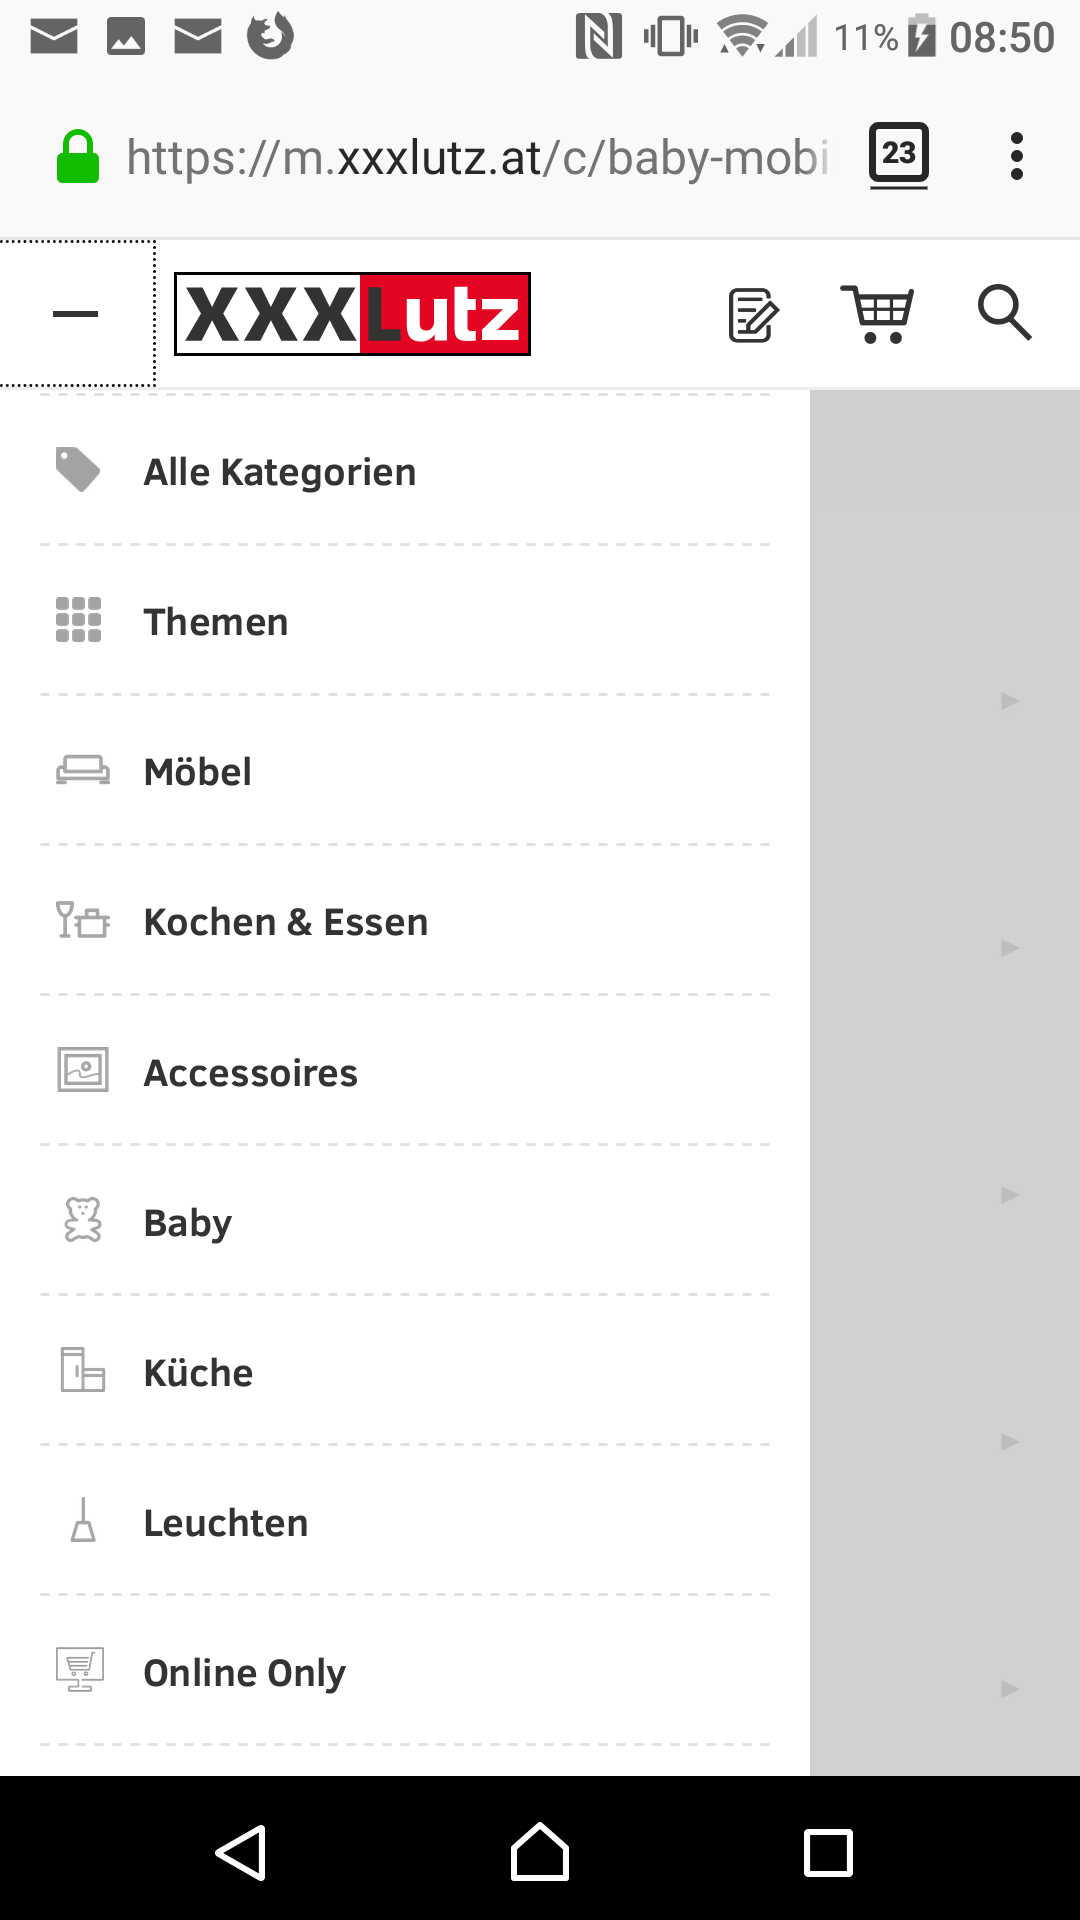Open the browser three-dot menu
The image size is (1080, 1920).
1017,156
